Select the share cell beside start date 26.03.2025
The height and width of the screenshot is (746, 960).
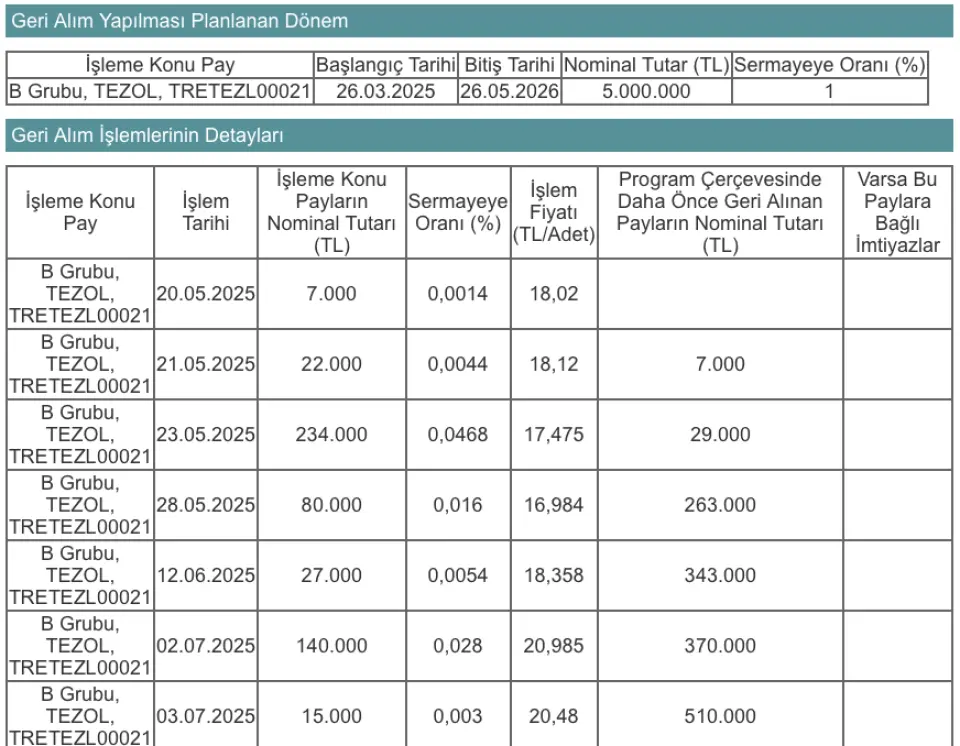click(160, 91)
